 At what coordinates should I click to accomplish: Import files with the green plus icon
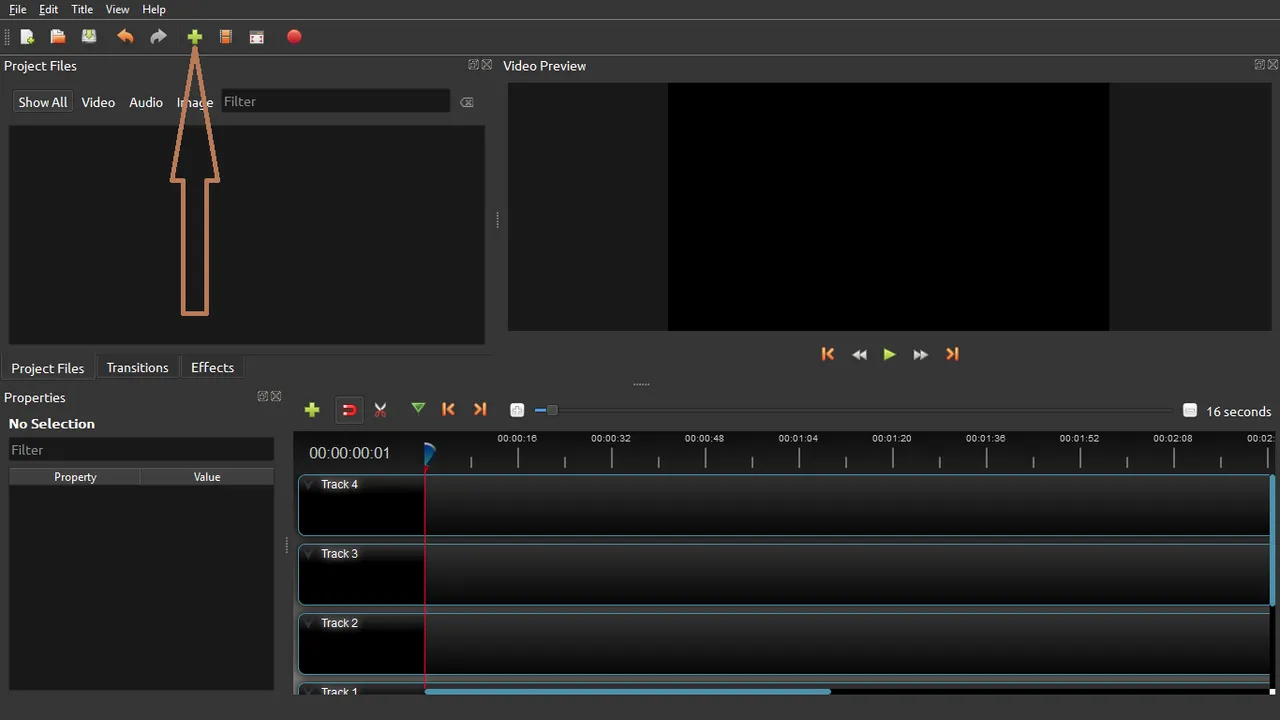pos(195,37)
